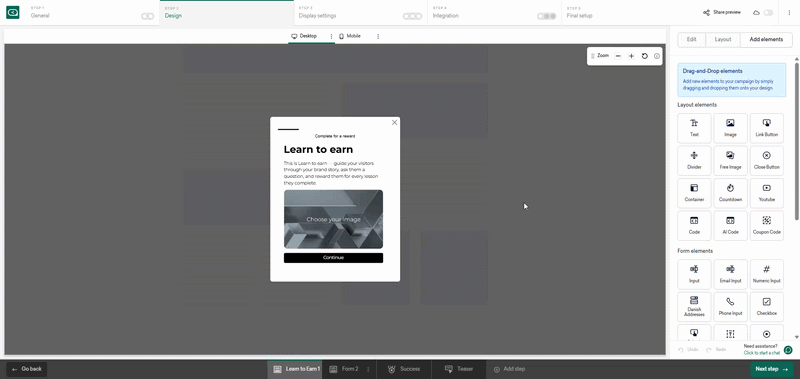This screenshot has width=800, height=379.
Task: Add a Text element
Action: pos(694,128)
